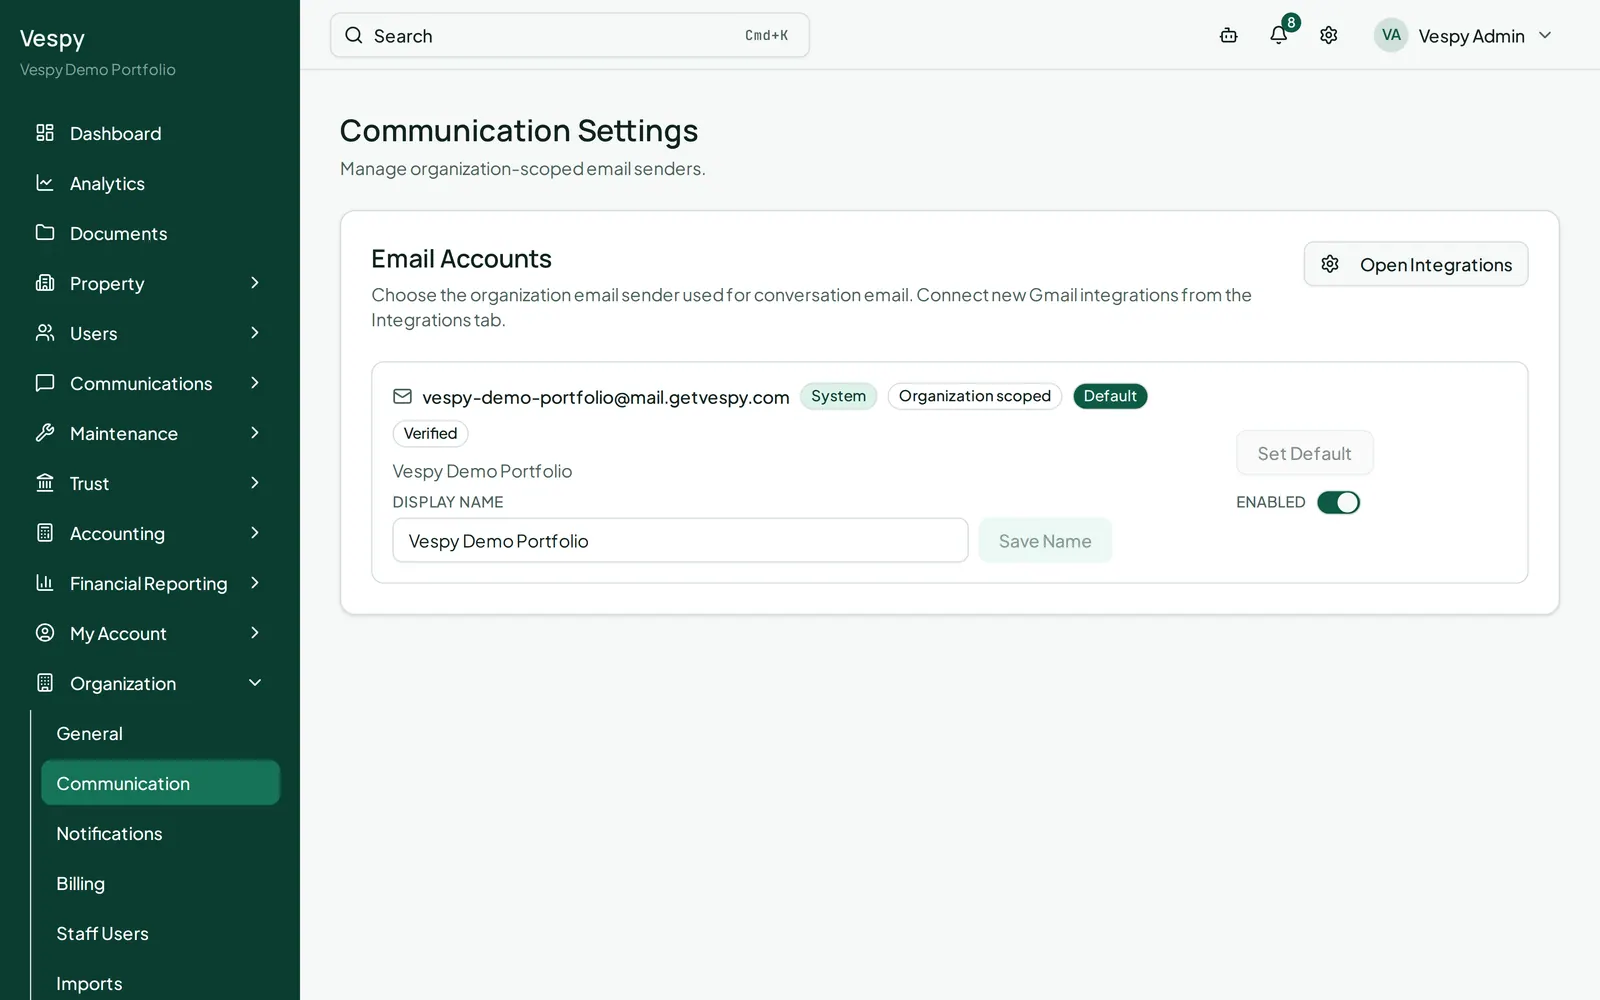This screenshot has width=1600, height=1000.
Task: Click the Email Accounts heading
Action: 461,258
